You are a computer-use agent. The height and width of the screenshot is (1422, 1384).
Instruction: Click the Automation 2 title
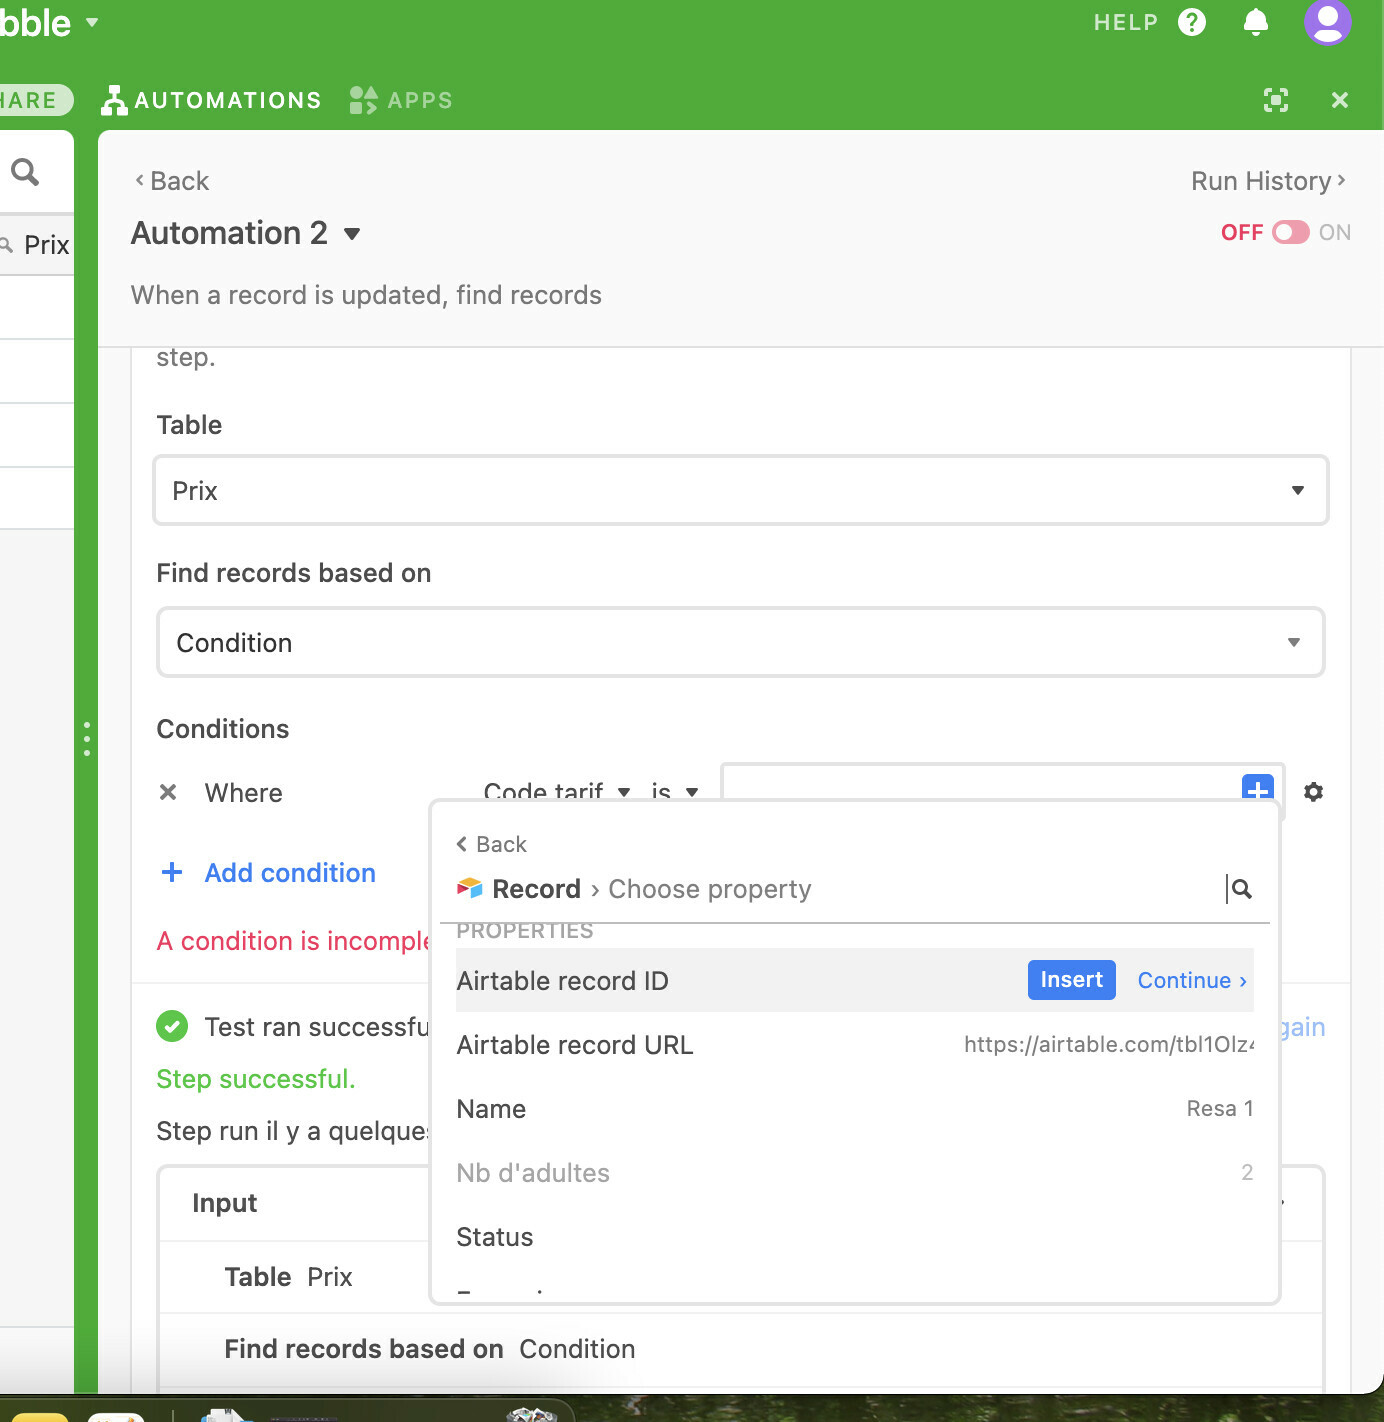click(229, 233)
